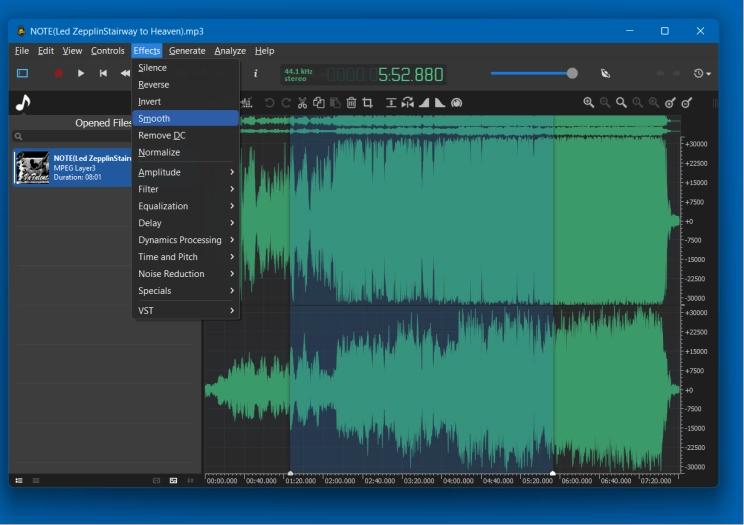Viewport: 744px width, 525px height.
Task: Click the file info icon
Action: (255, 73)
